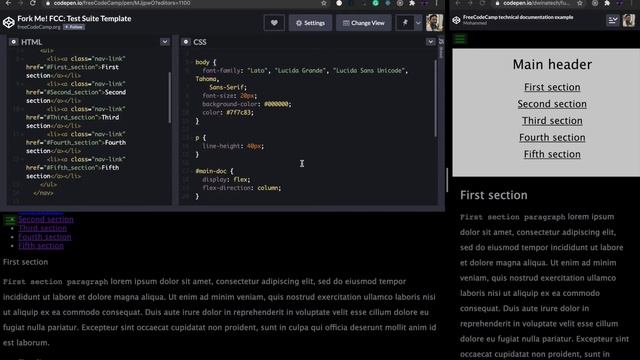
Task: Click the pin icon button
Action: (405, 23)
